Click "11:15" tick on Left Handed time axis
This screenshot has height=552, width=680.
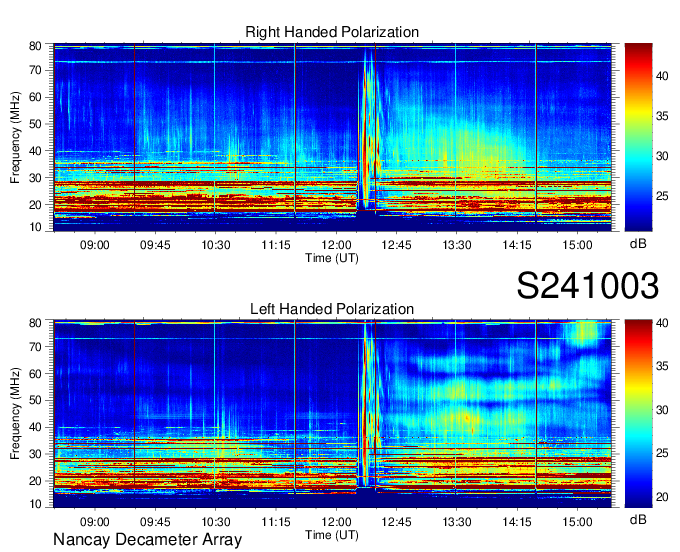point(276,522)
